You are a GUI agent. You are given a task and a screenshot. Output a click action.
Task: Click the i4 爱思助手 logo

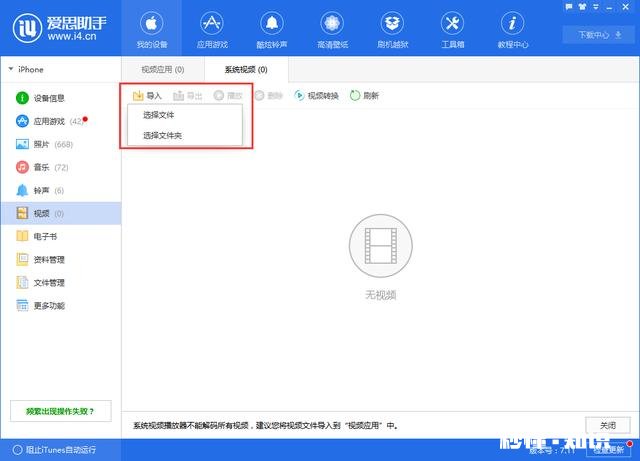60,28
